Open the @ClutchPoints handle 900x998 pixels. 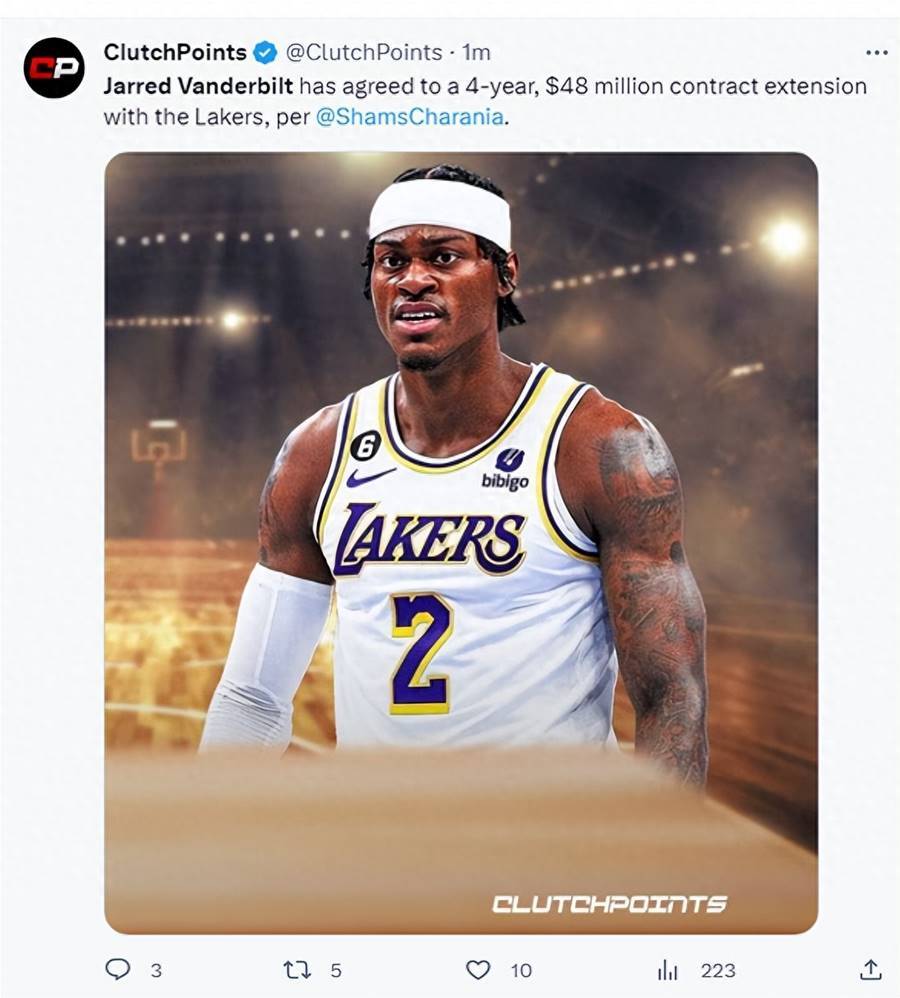(x=364, y=52)
